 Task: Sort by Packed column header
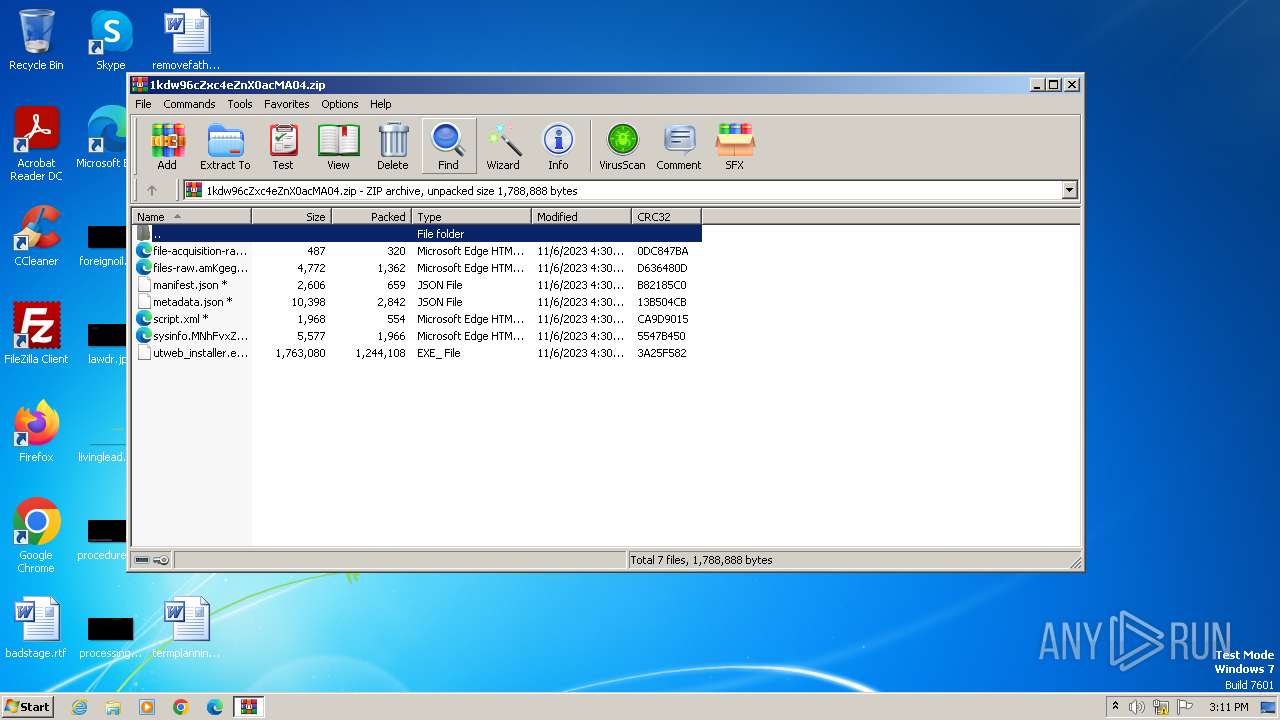pyautogui.click(x=372, y=216)
